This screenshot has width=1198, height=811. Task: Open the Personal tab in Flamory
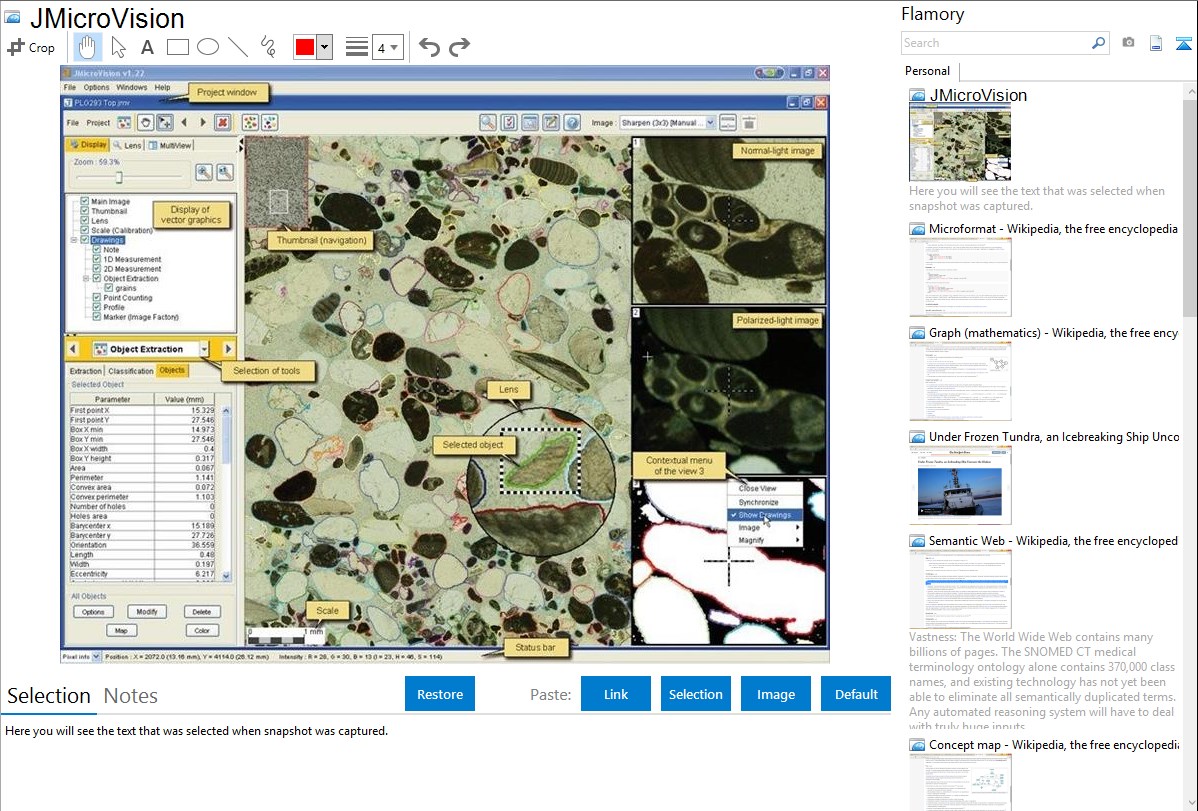pyautogui.click(x=928, y=71)
